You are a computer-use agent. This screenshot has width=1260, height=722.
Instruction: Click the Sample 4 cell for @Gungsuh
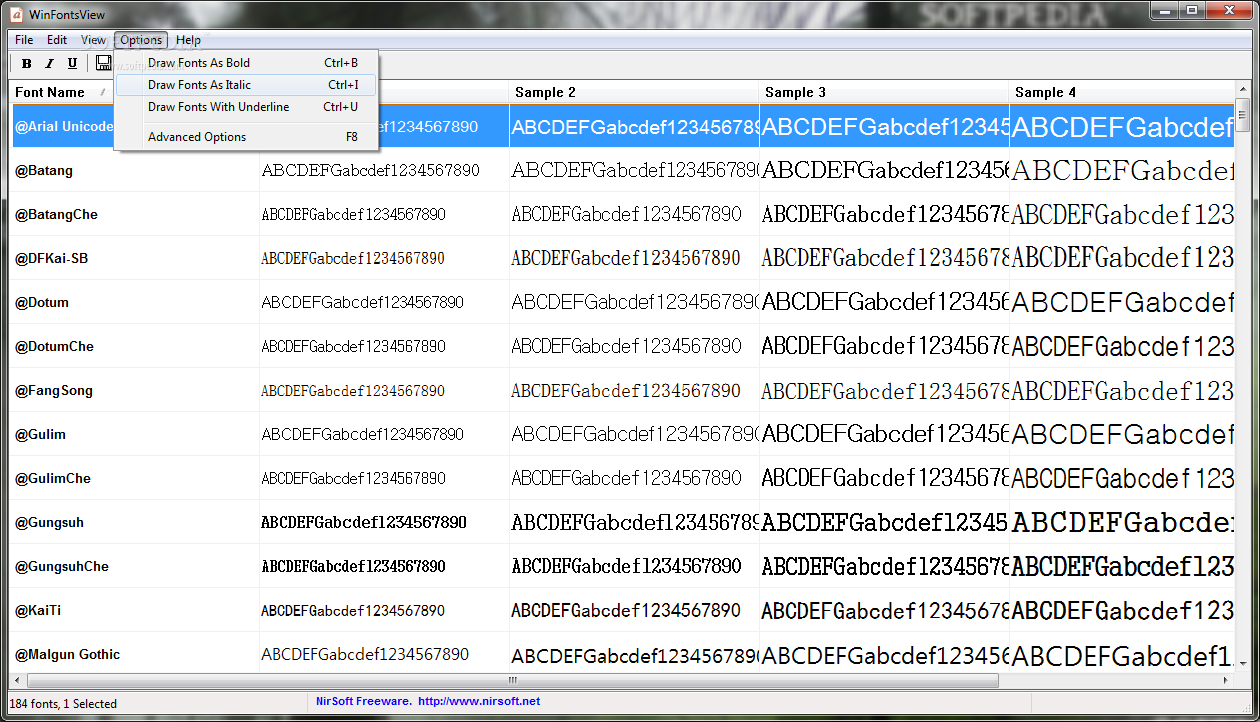[x=1122, y=522]
